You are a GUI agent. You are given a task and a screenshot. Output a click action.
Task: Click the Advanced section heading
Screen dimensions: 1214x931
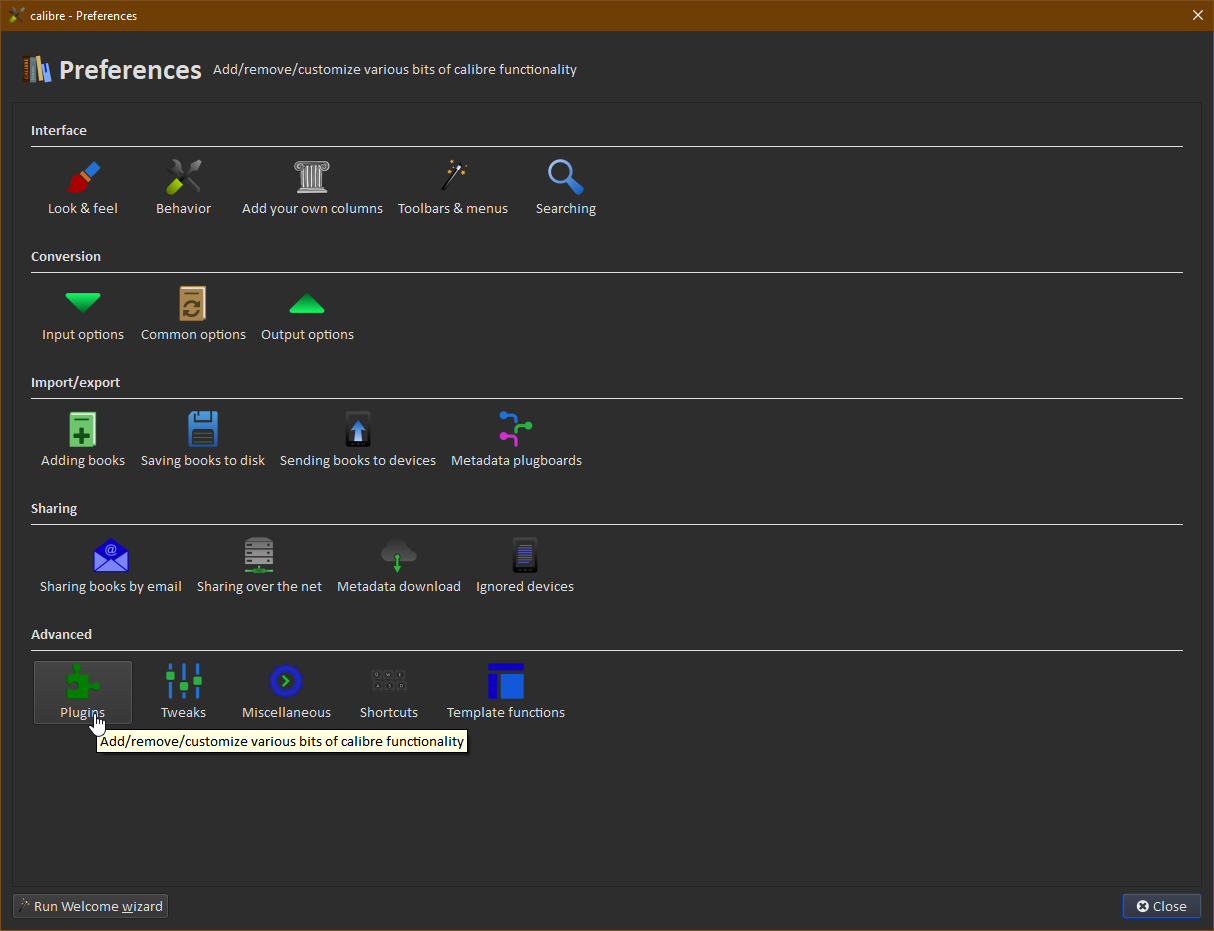coord(61,635)
